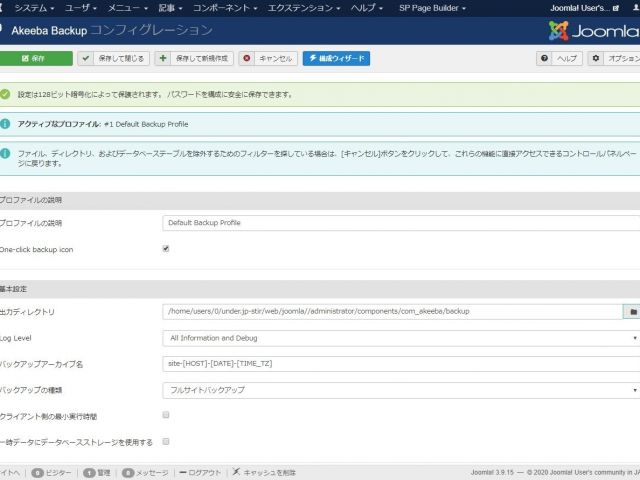Browse folder icon for output directory

pyautogui.click(x=632, y=312)
